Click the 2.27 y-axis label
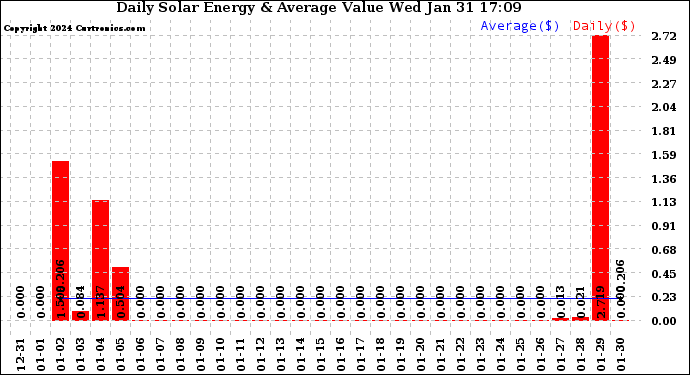Image resolution: width=690 pixels, height=375 pixels. tap(664, 84)
